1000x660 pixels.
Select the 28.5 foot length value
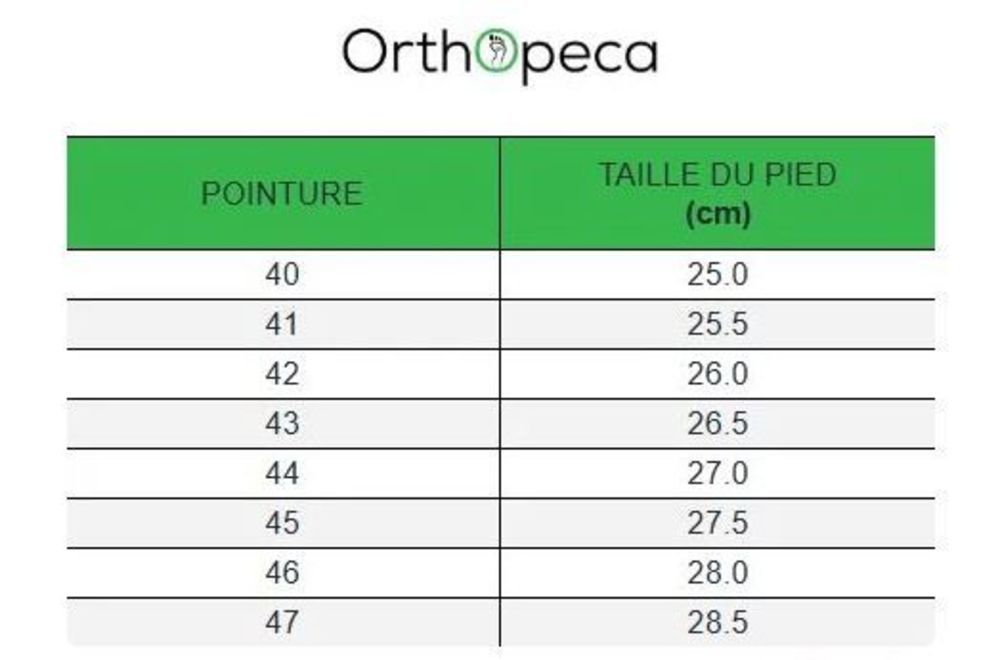click(x=718, y=622)
